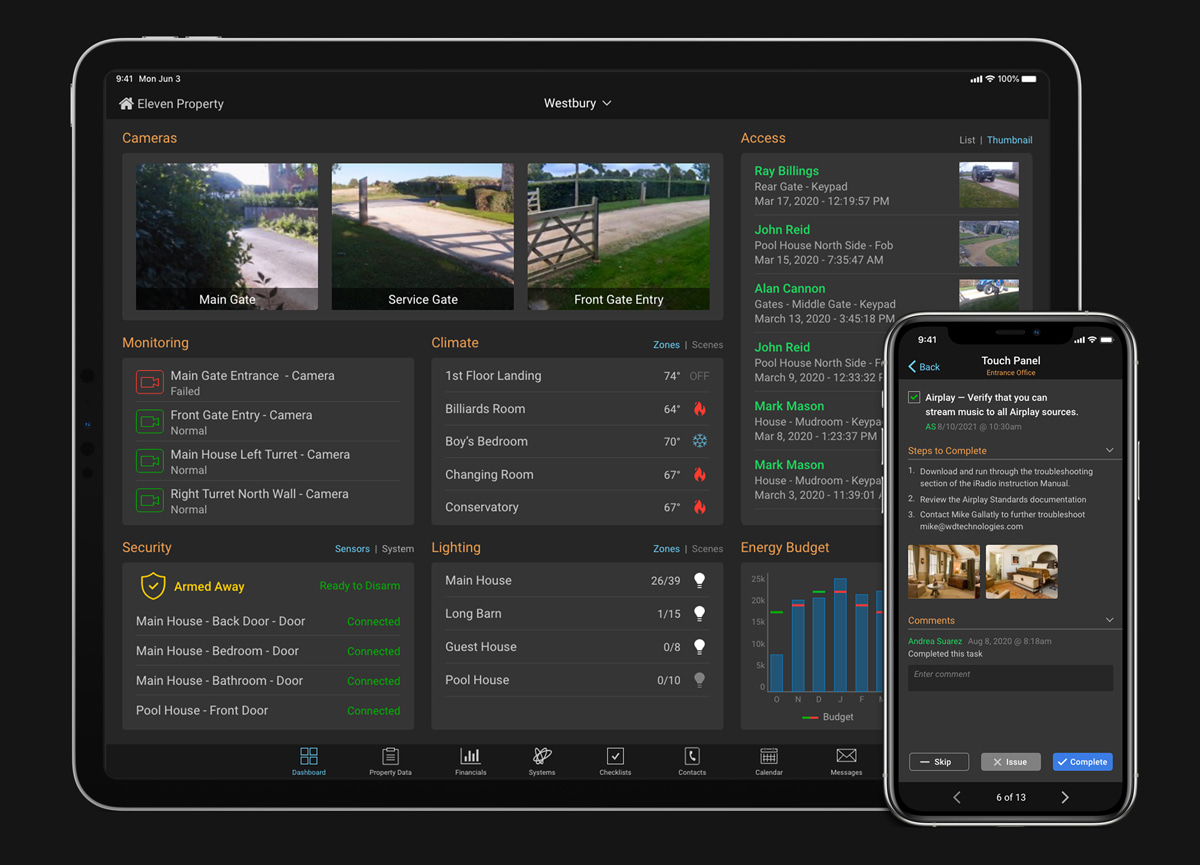Open the Checklists icon

[616, 756]
